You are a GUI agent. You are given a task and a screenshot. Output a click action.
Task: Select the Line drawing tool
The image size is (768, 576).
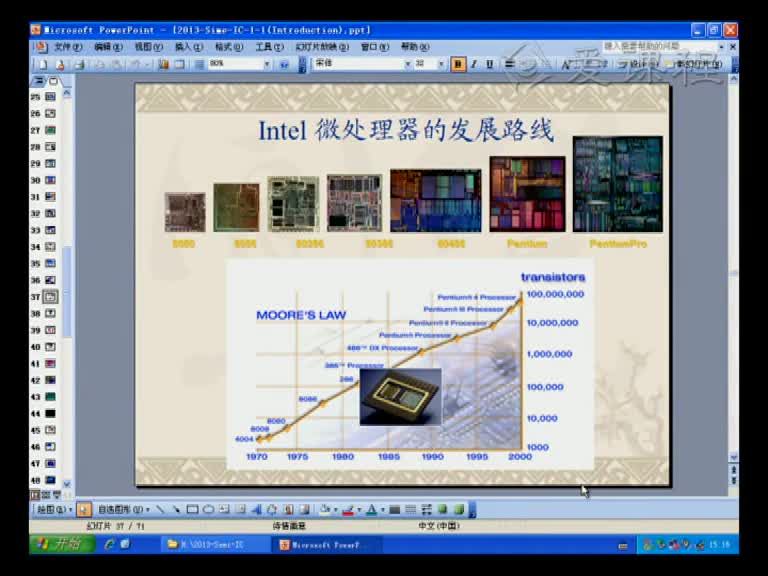click(160, 509)
